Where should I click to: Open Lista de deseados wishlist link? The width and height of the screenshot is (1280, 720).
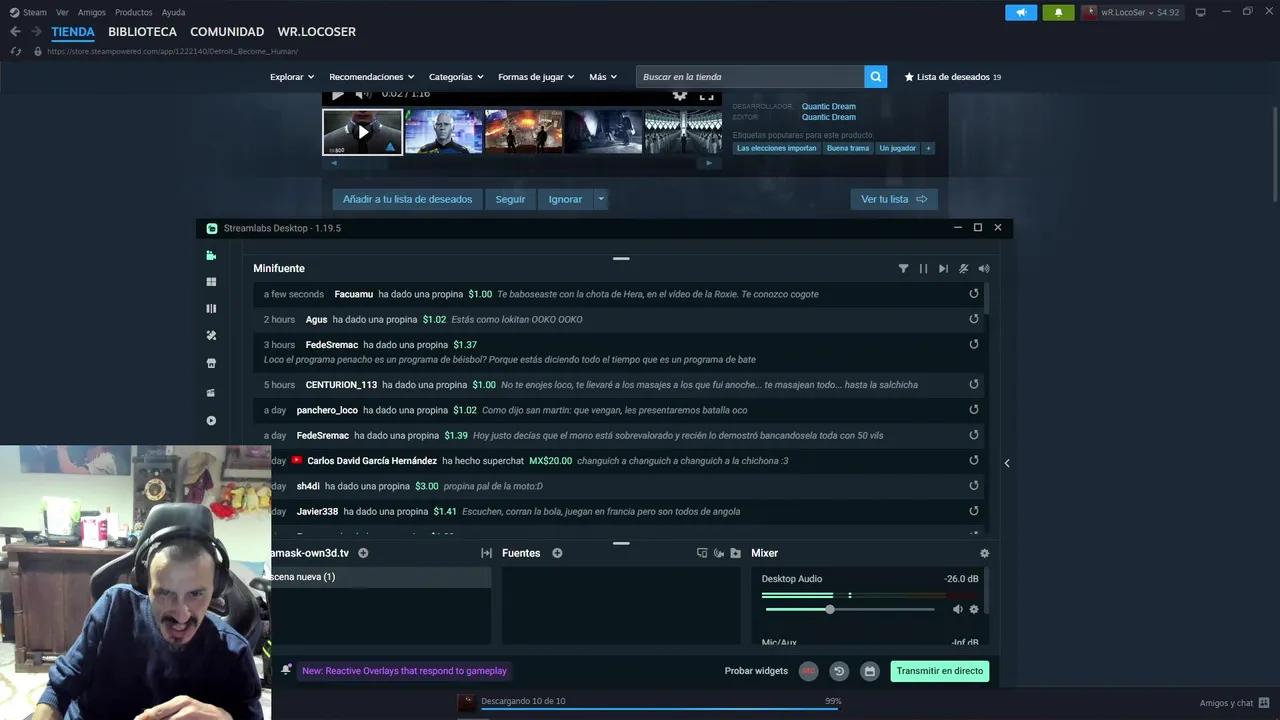click(952, 77)
